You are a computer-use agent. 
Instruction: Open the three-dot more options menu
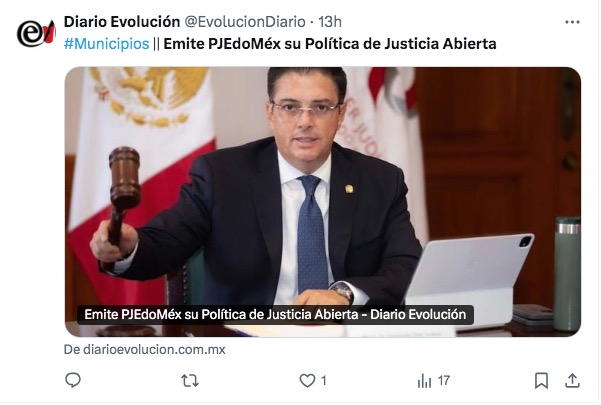[572, 22]
